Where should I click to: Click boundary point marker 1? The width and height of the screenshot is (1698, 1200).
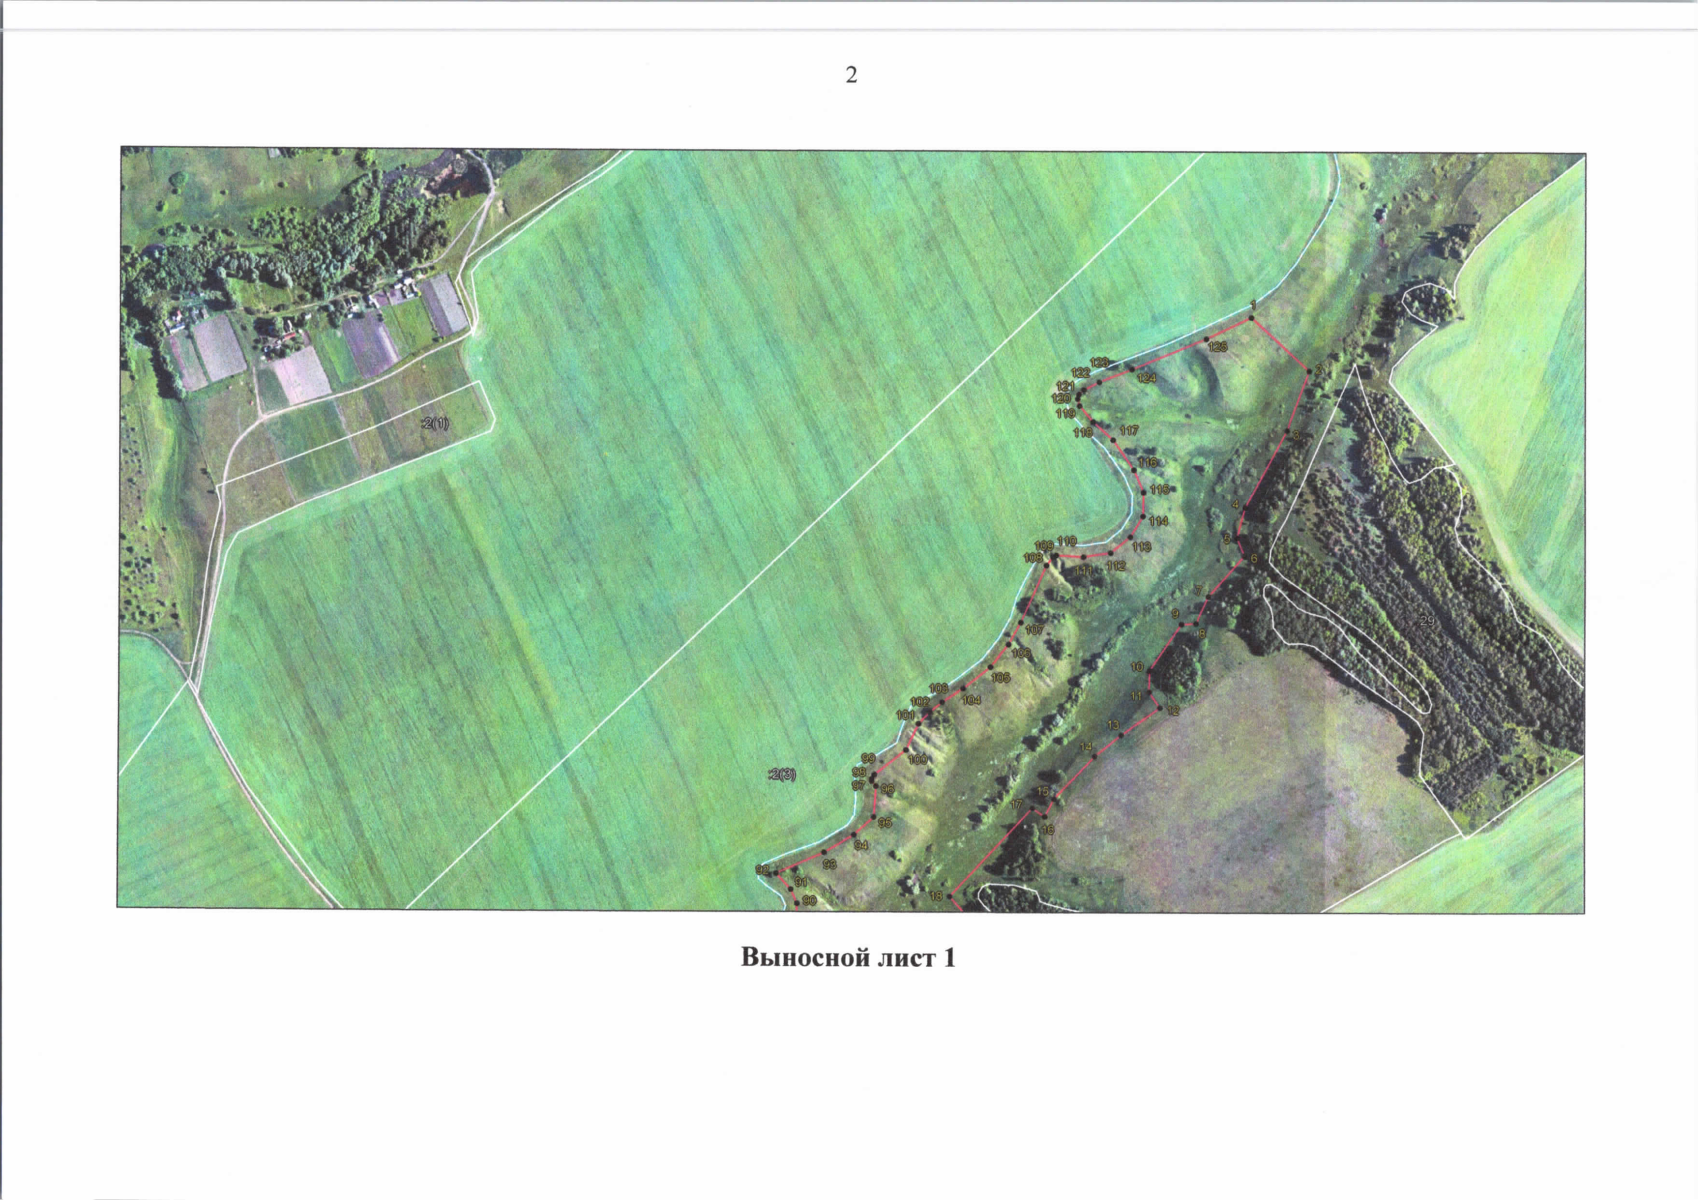[1253, 320]
